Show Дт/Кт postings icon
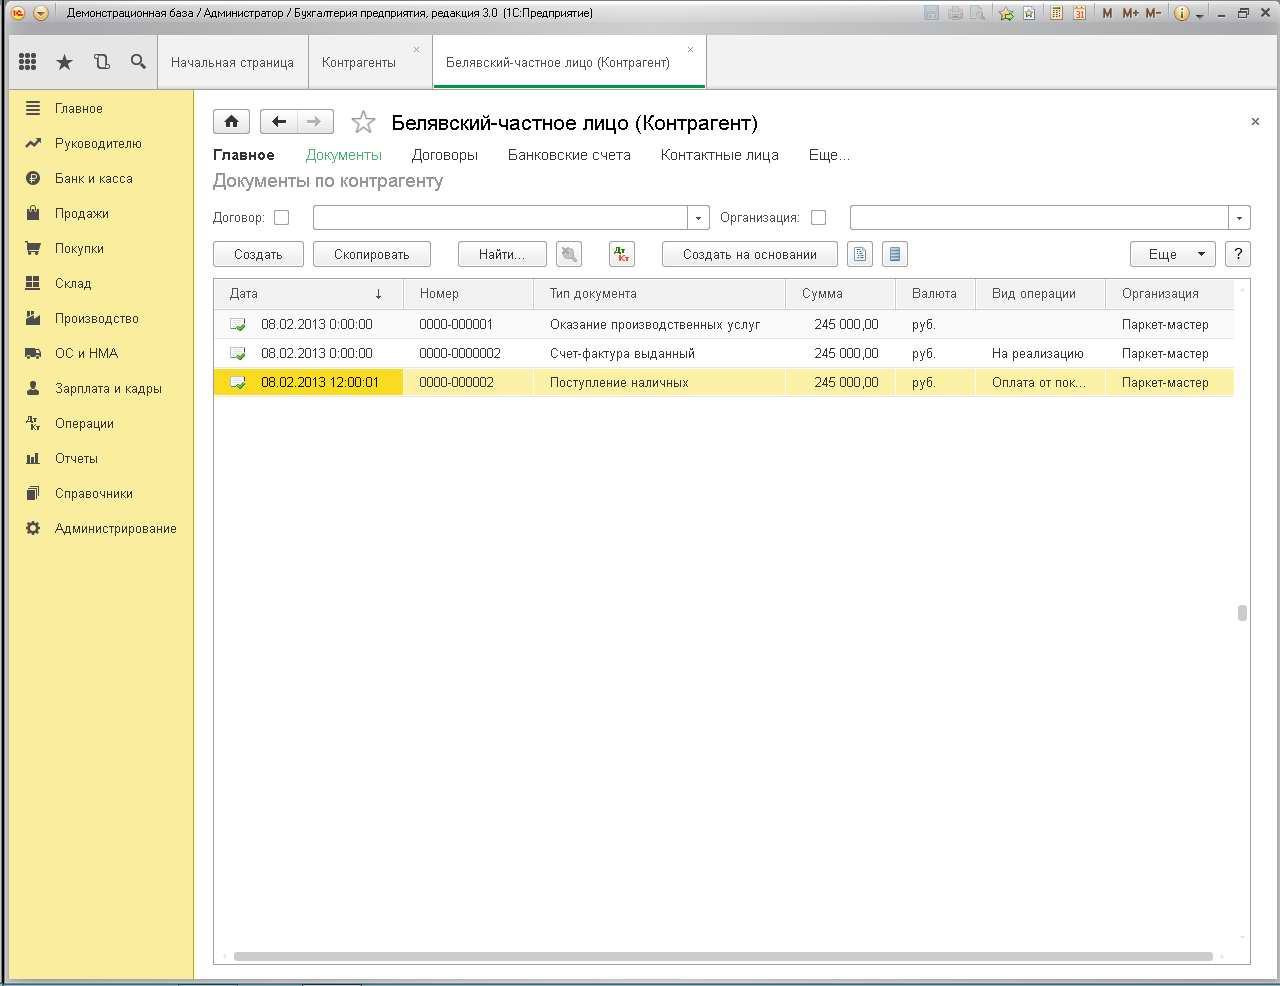The width and height of the screenshot is (1280, 986). (x=622, y=255)
